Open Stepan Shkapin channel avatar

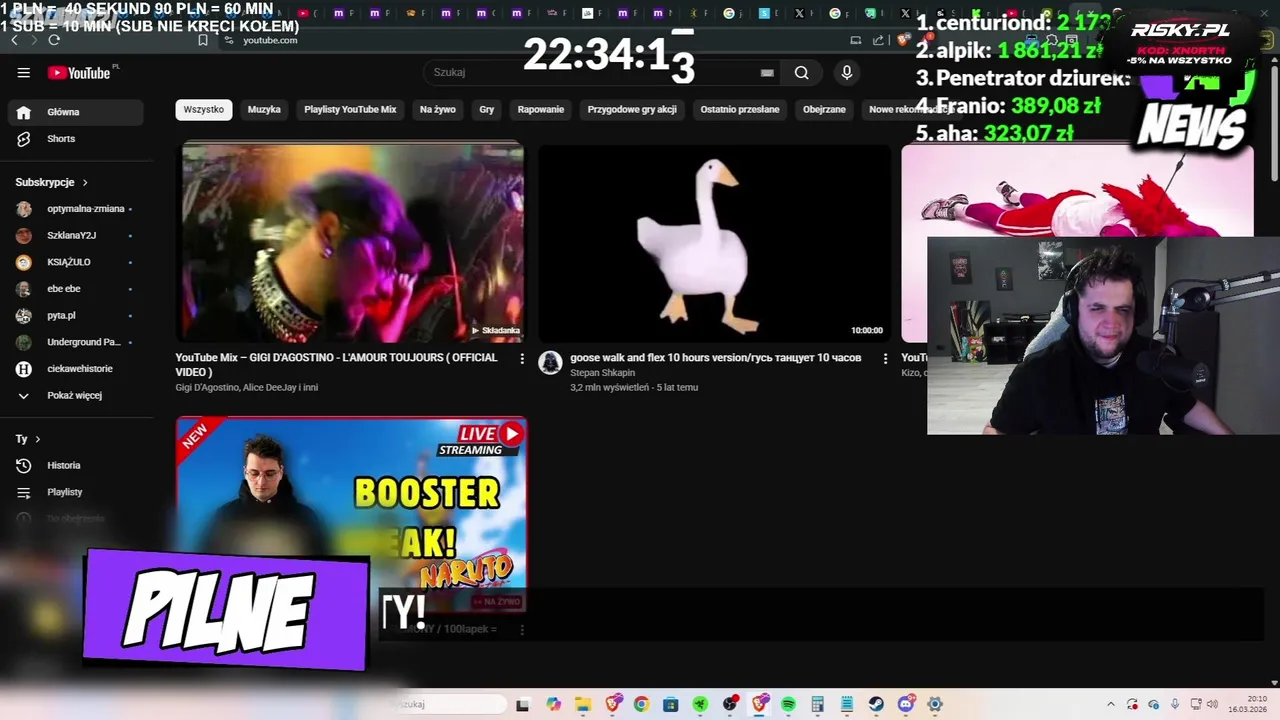click(550, 363)
